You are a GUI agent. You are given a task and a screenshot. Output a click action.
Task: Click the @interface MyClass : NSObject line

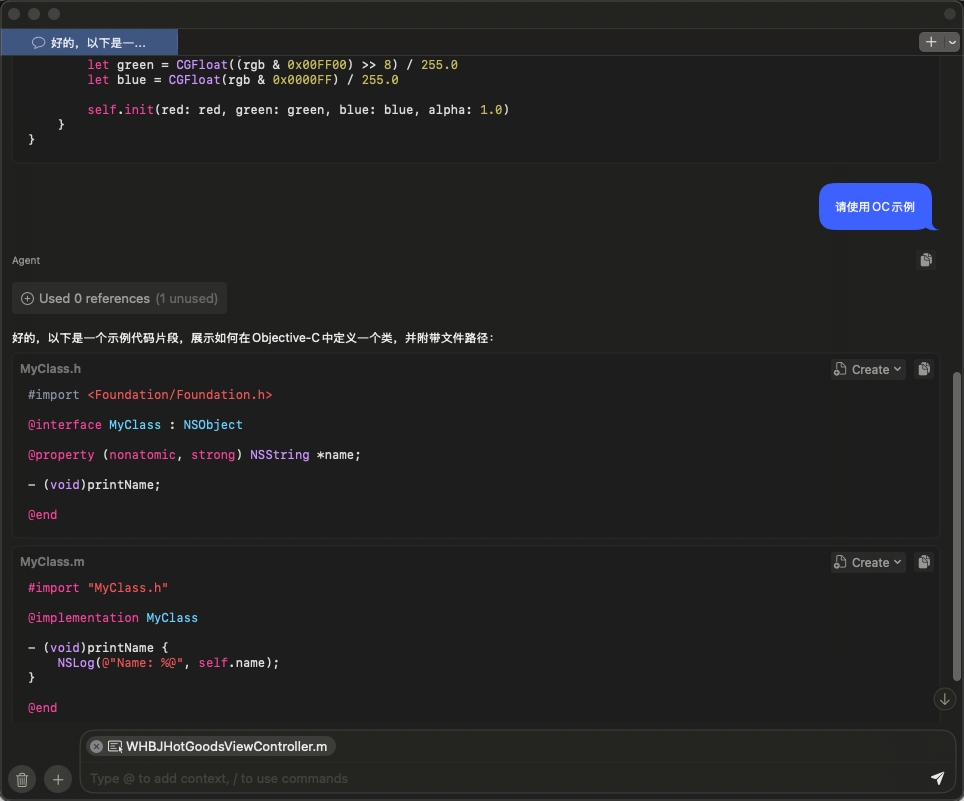click(x=135, y=425)
